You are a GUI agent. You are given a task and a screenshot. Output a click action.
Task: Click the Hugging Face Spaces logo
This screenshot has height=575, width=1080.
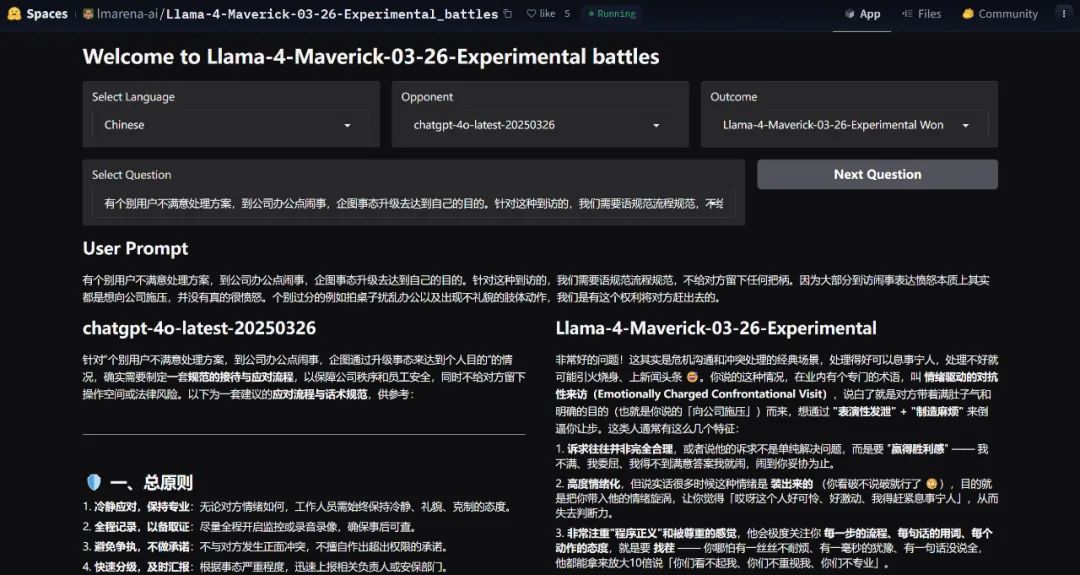tap(14, 14)
